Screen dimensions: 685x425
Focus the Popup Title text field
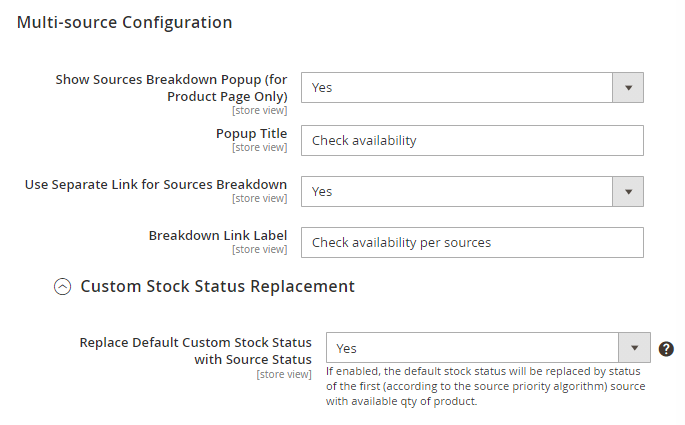click(x=471, y=140)
